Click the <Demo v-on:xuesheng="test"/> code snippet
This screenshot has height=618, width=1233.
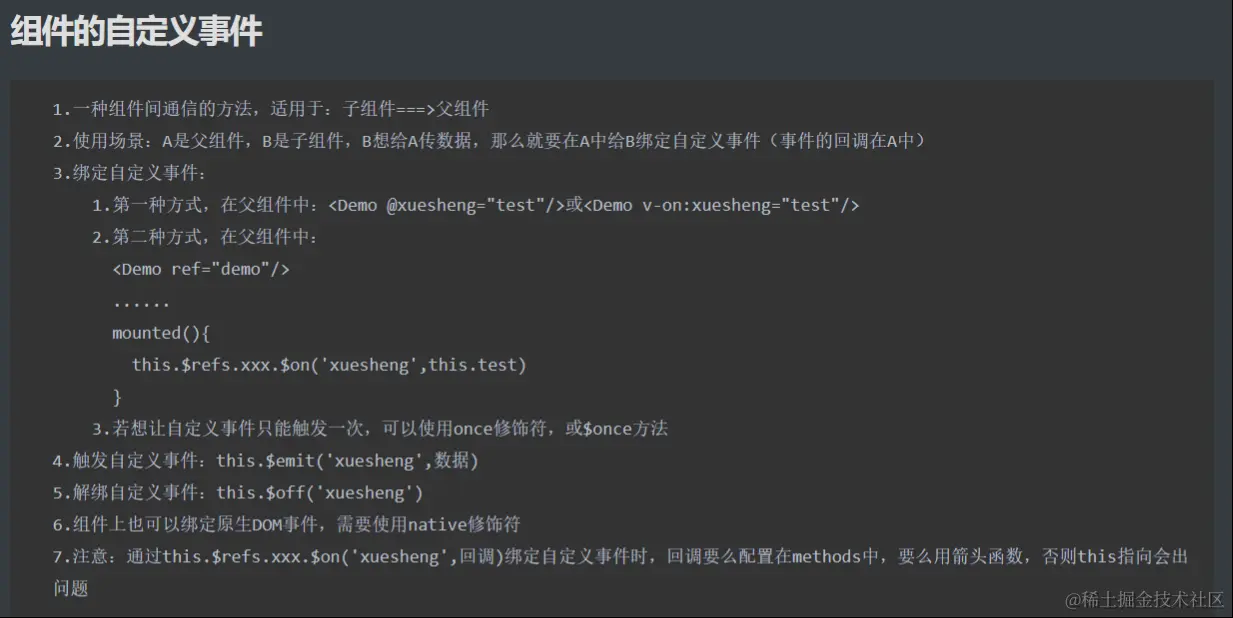coord(722,205)
